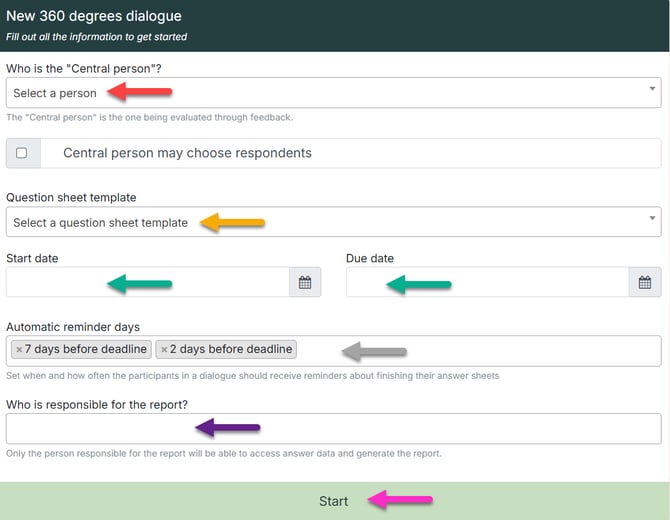
Task: Remove the 7 days before deadline reminder
Action: [x=19, y=350]
